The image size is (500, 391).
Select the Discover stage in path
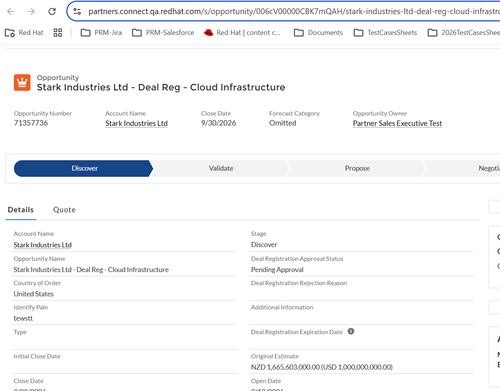coord(83,168)
